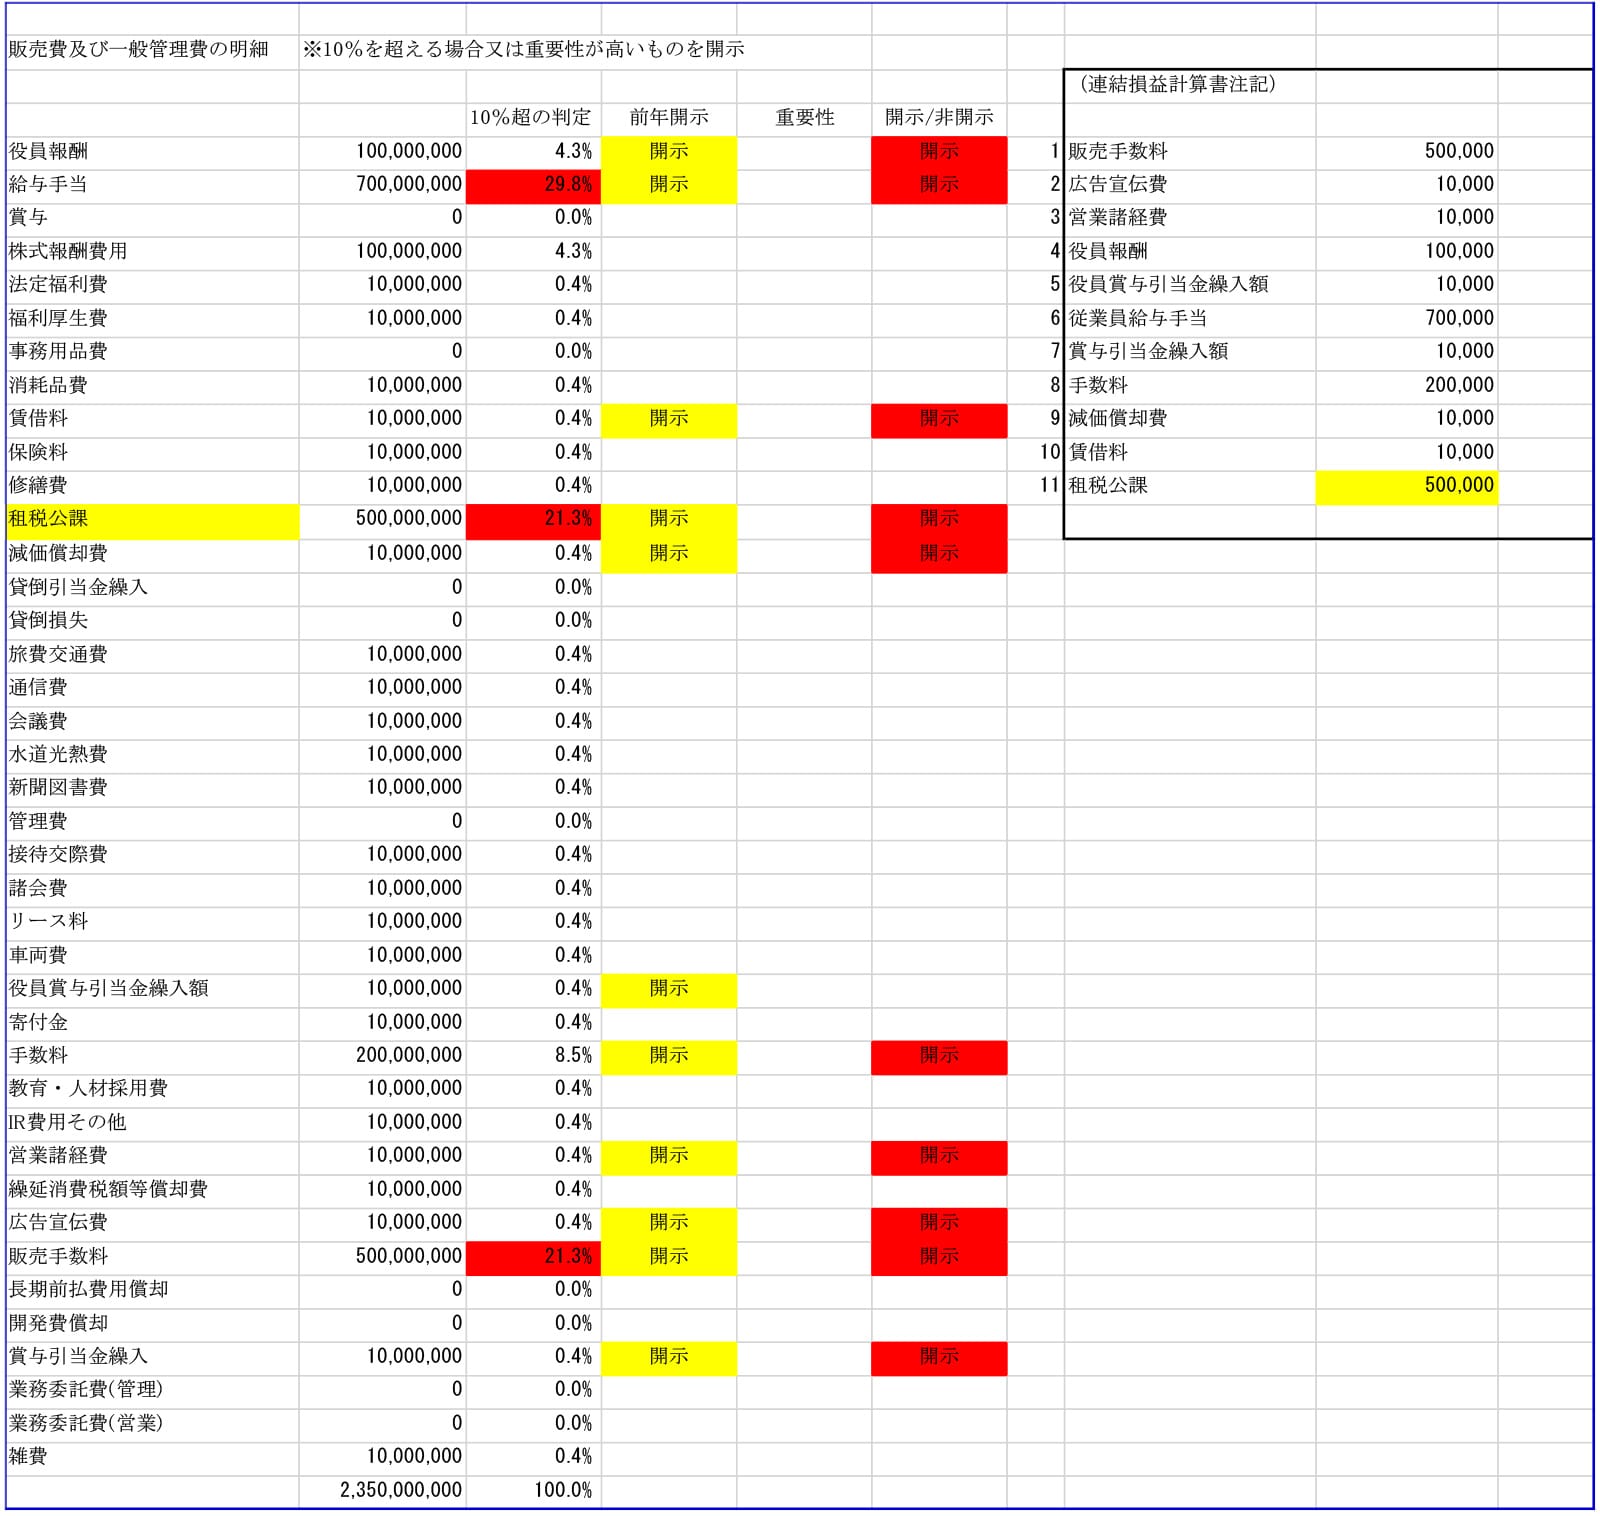
Task: Click the 販売費及び一般管理費の明細 title cell
Action: coord(139,50)
